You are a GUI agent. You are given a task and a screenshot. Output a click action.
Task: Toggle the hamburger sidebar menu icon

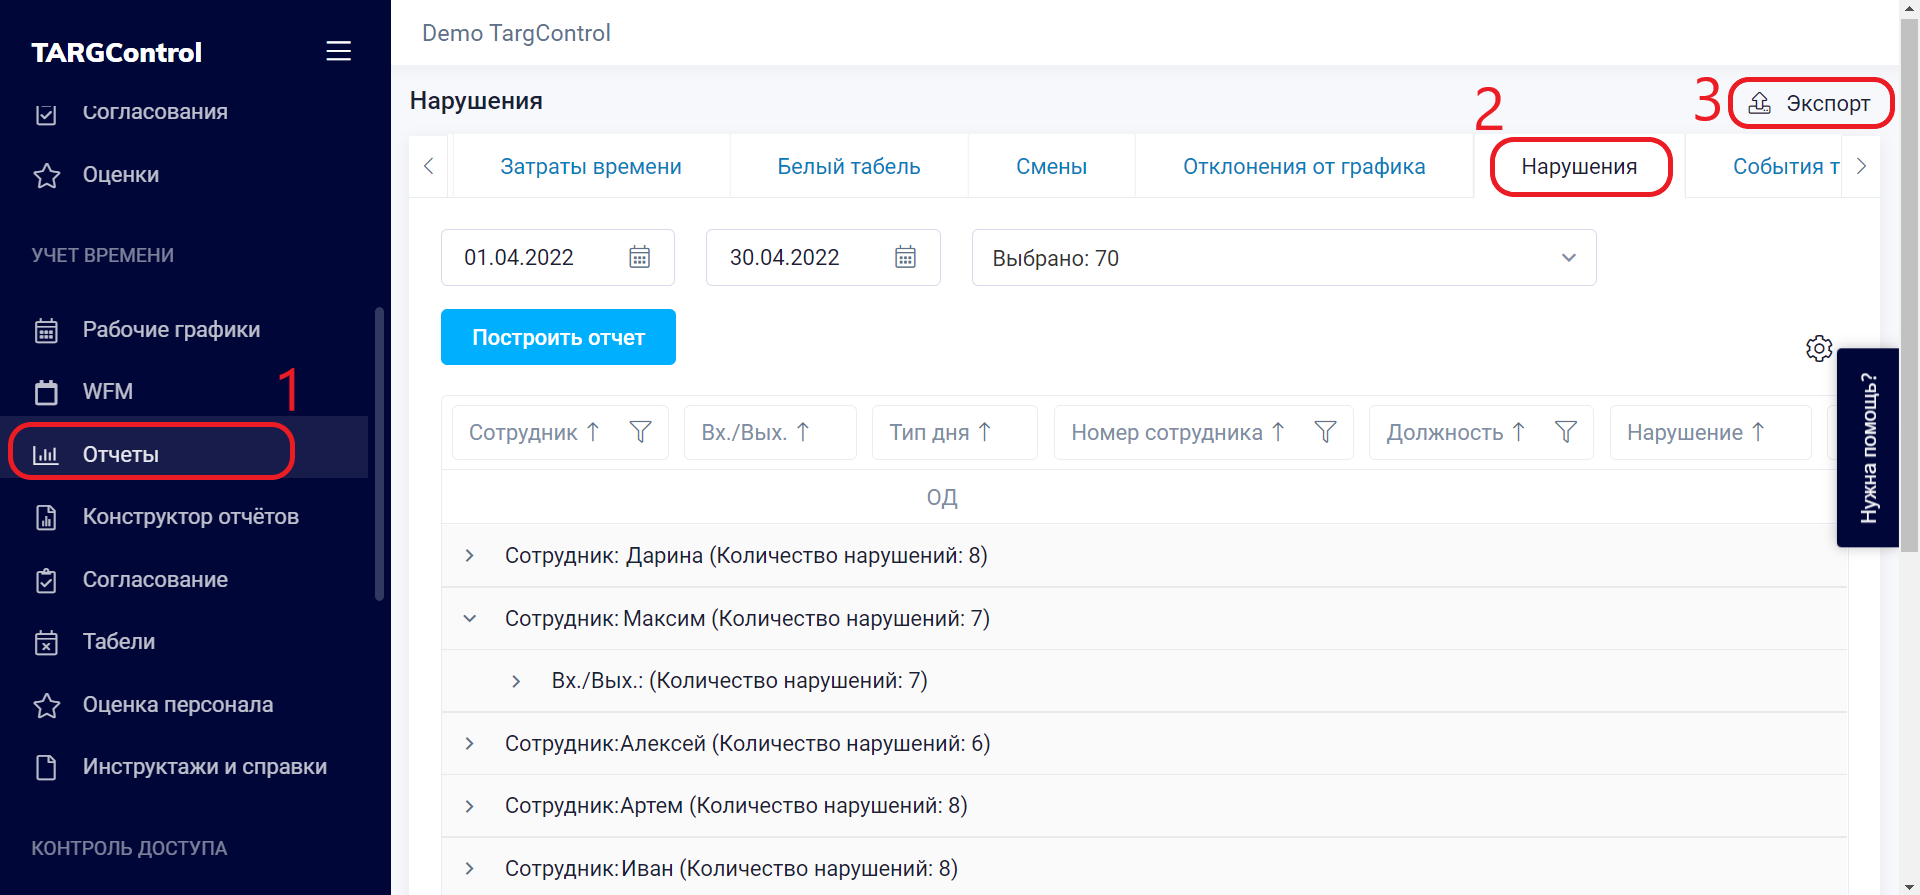click(338, 51)
